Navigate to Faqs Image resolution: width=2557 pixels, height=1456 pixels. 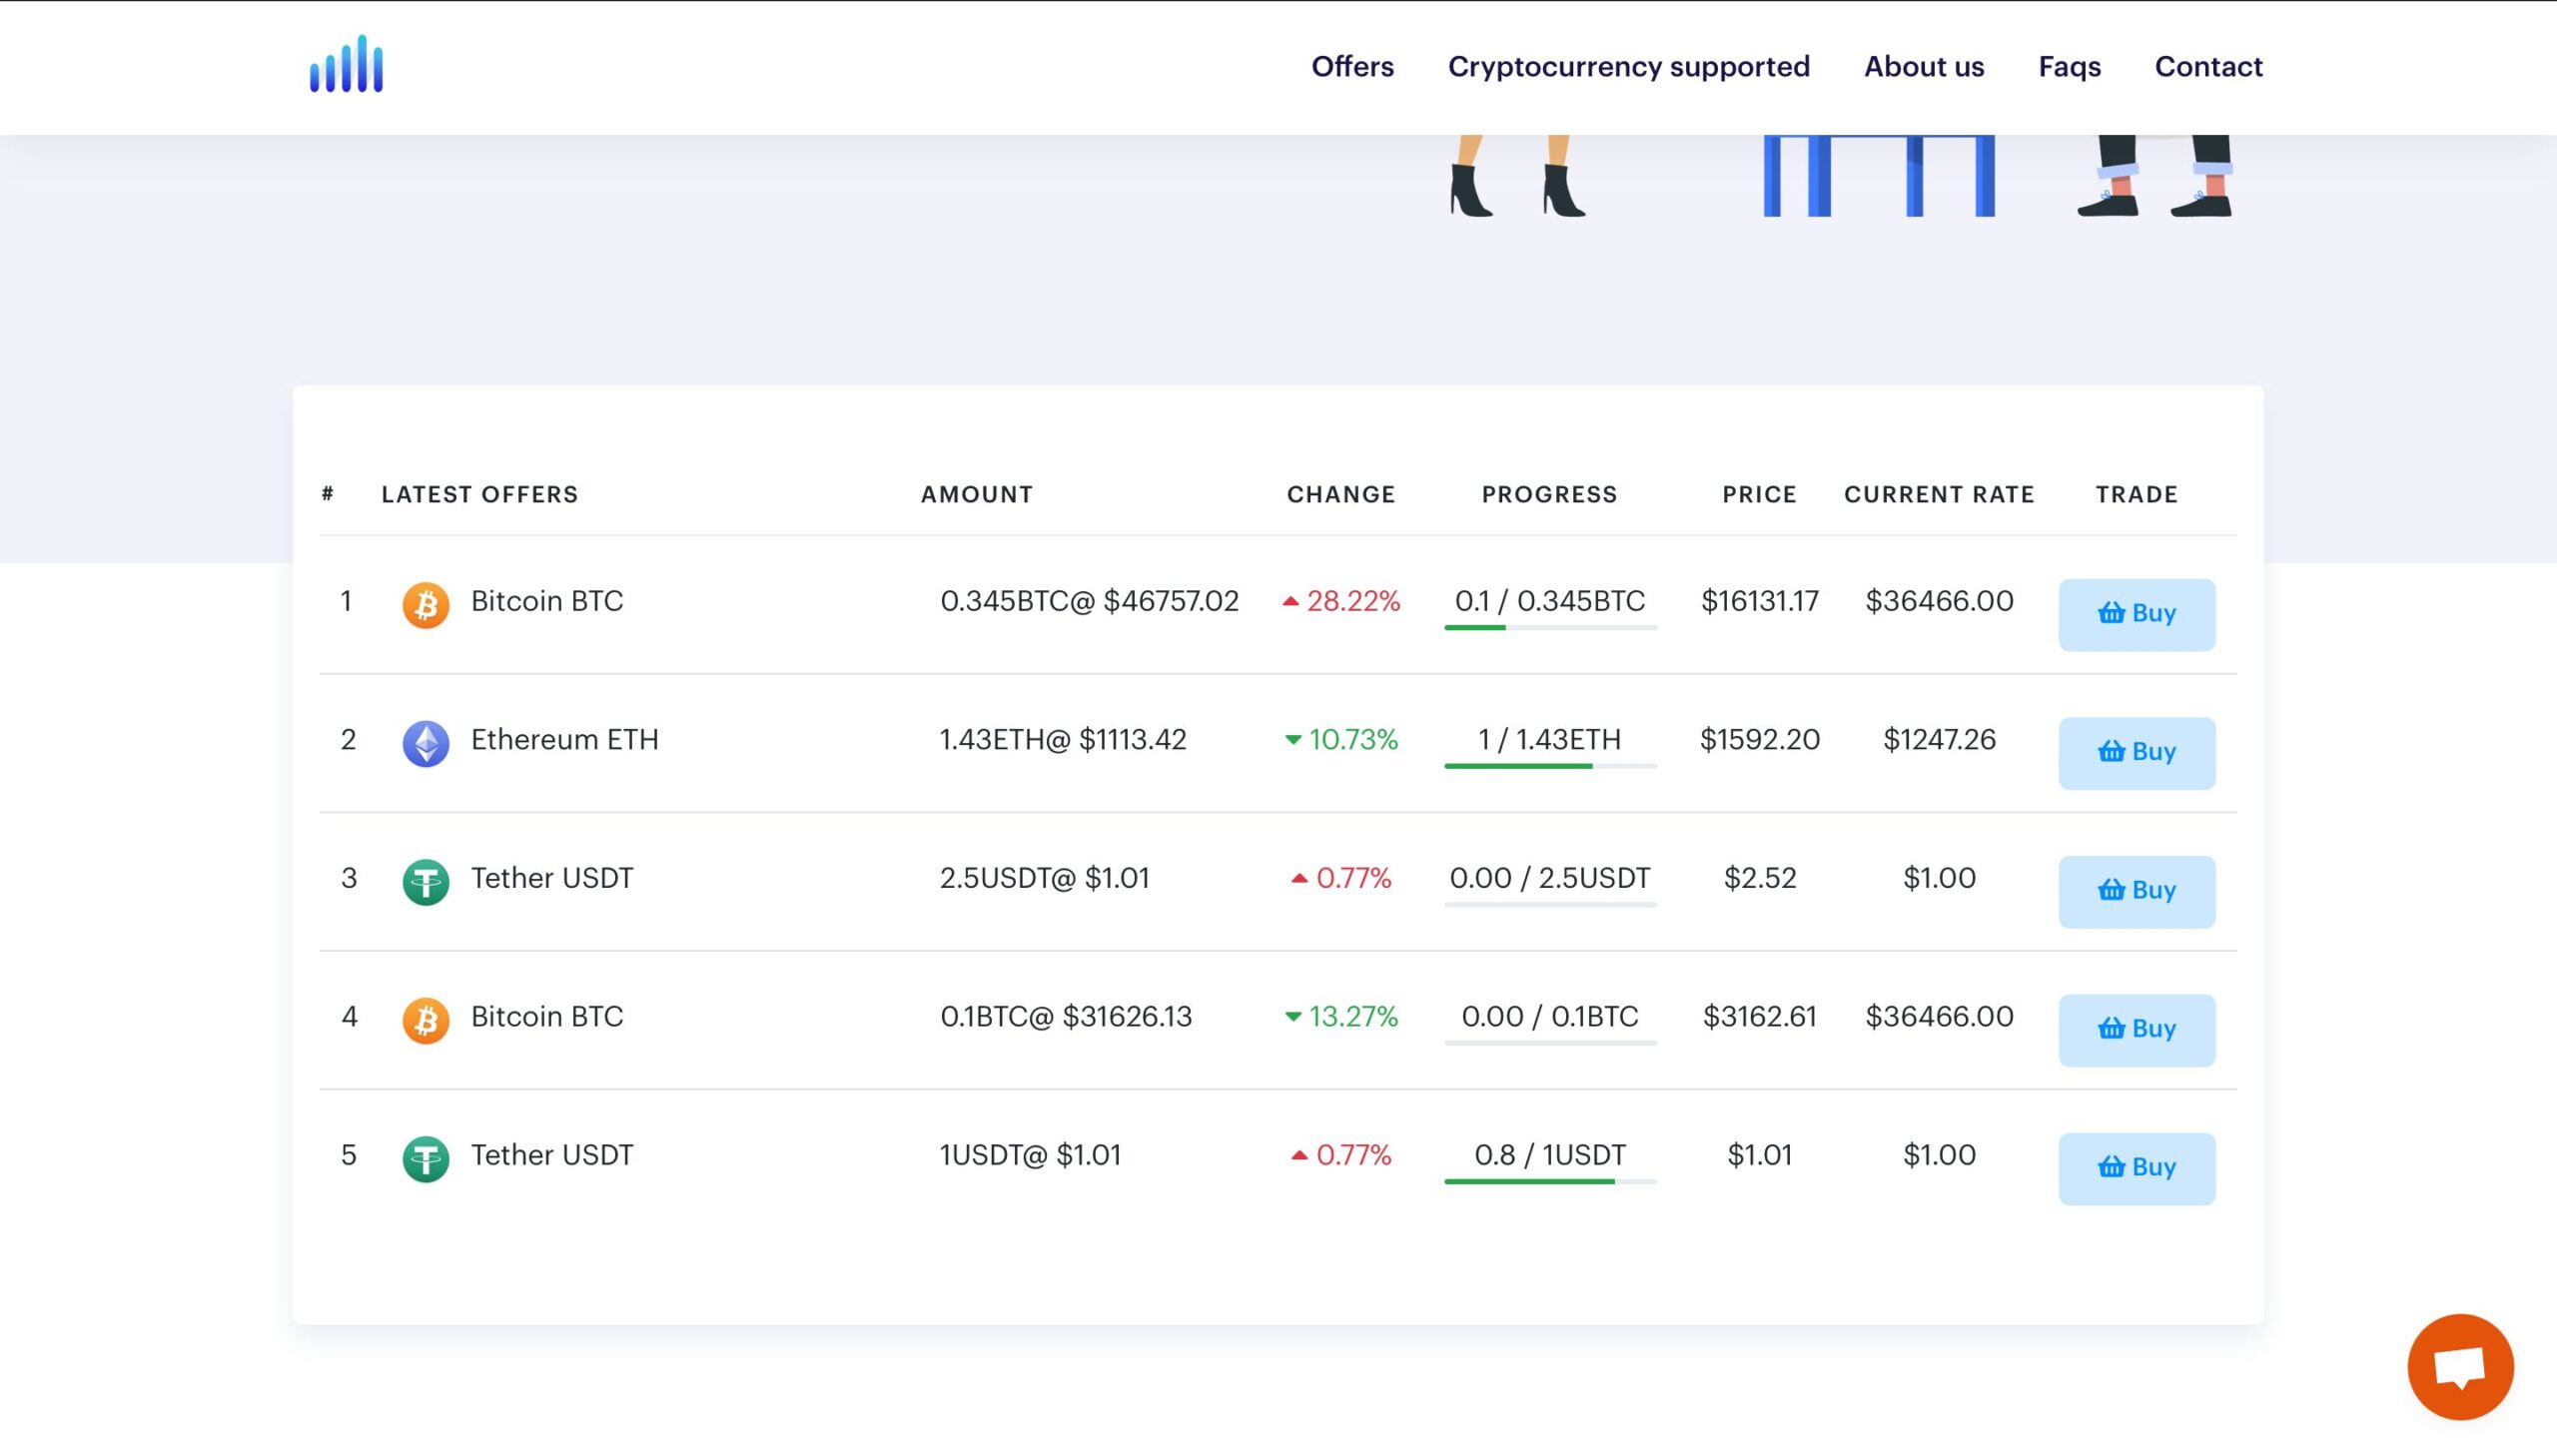(x=2069, y=67)
